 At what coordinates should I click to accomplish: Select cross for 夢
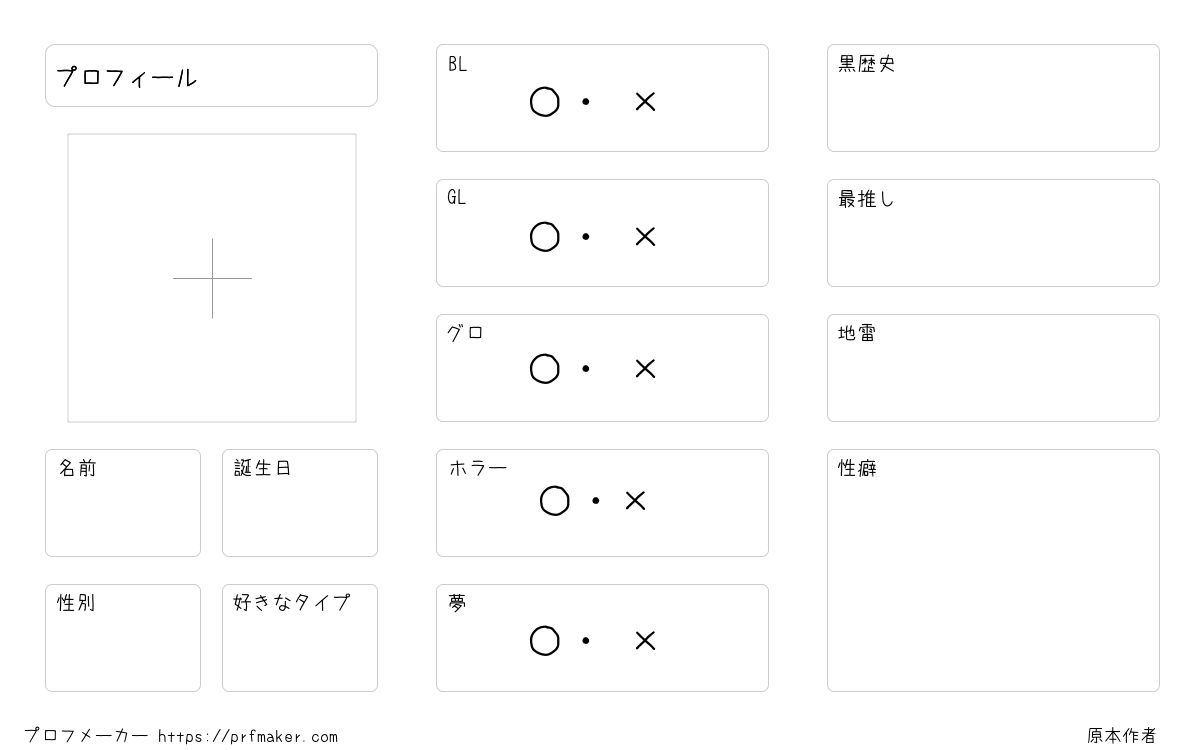click(645, 641)
